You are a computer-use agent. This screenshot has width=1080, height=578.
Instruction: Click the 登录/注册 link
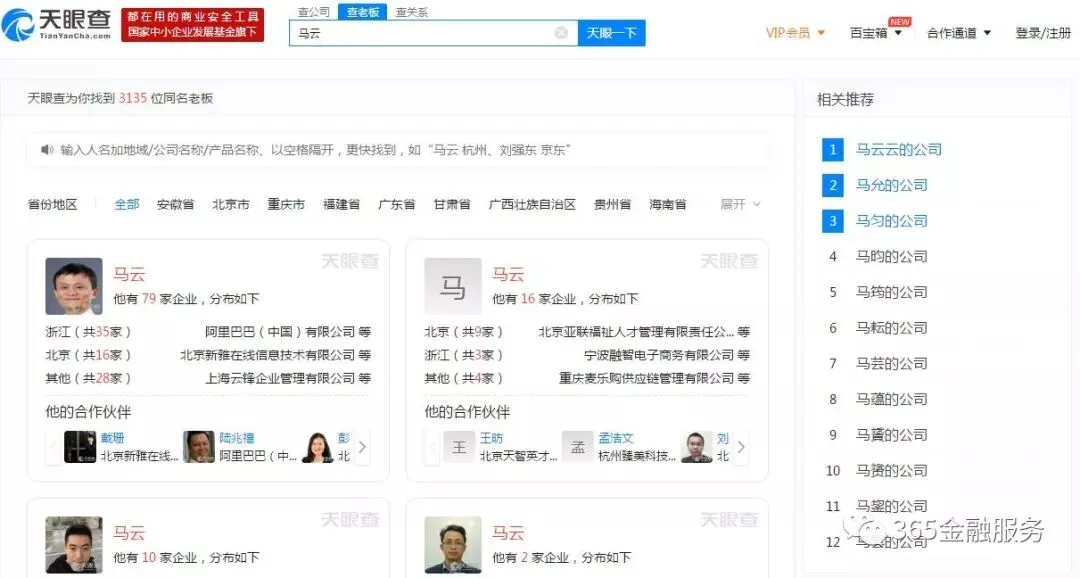tap(1043, 32)
